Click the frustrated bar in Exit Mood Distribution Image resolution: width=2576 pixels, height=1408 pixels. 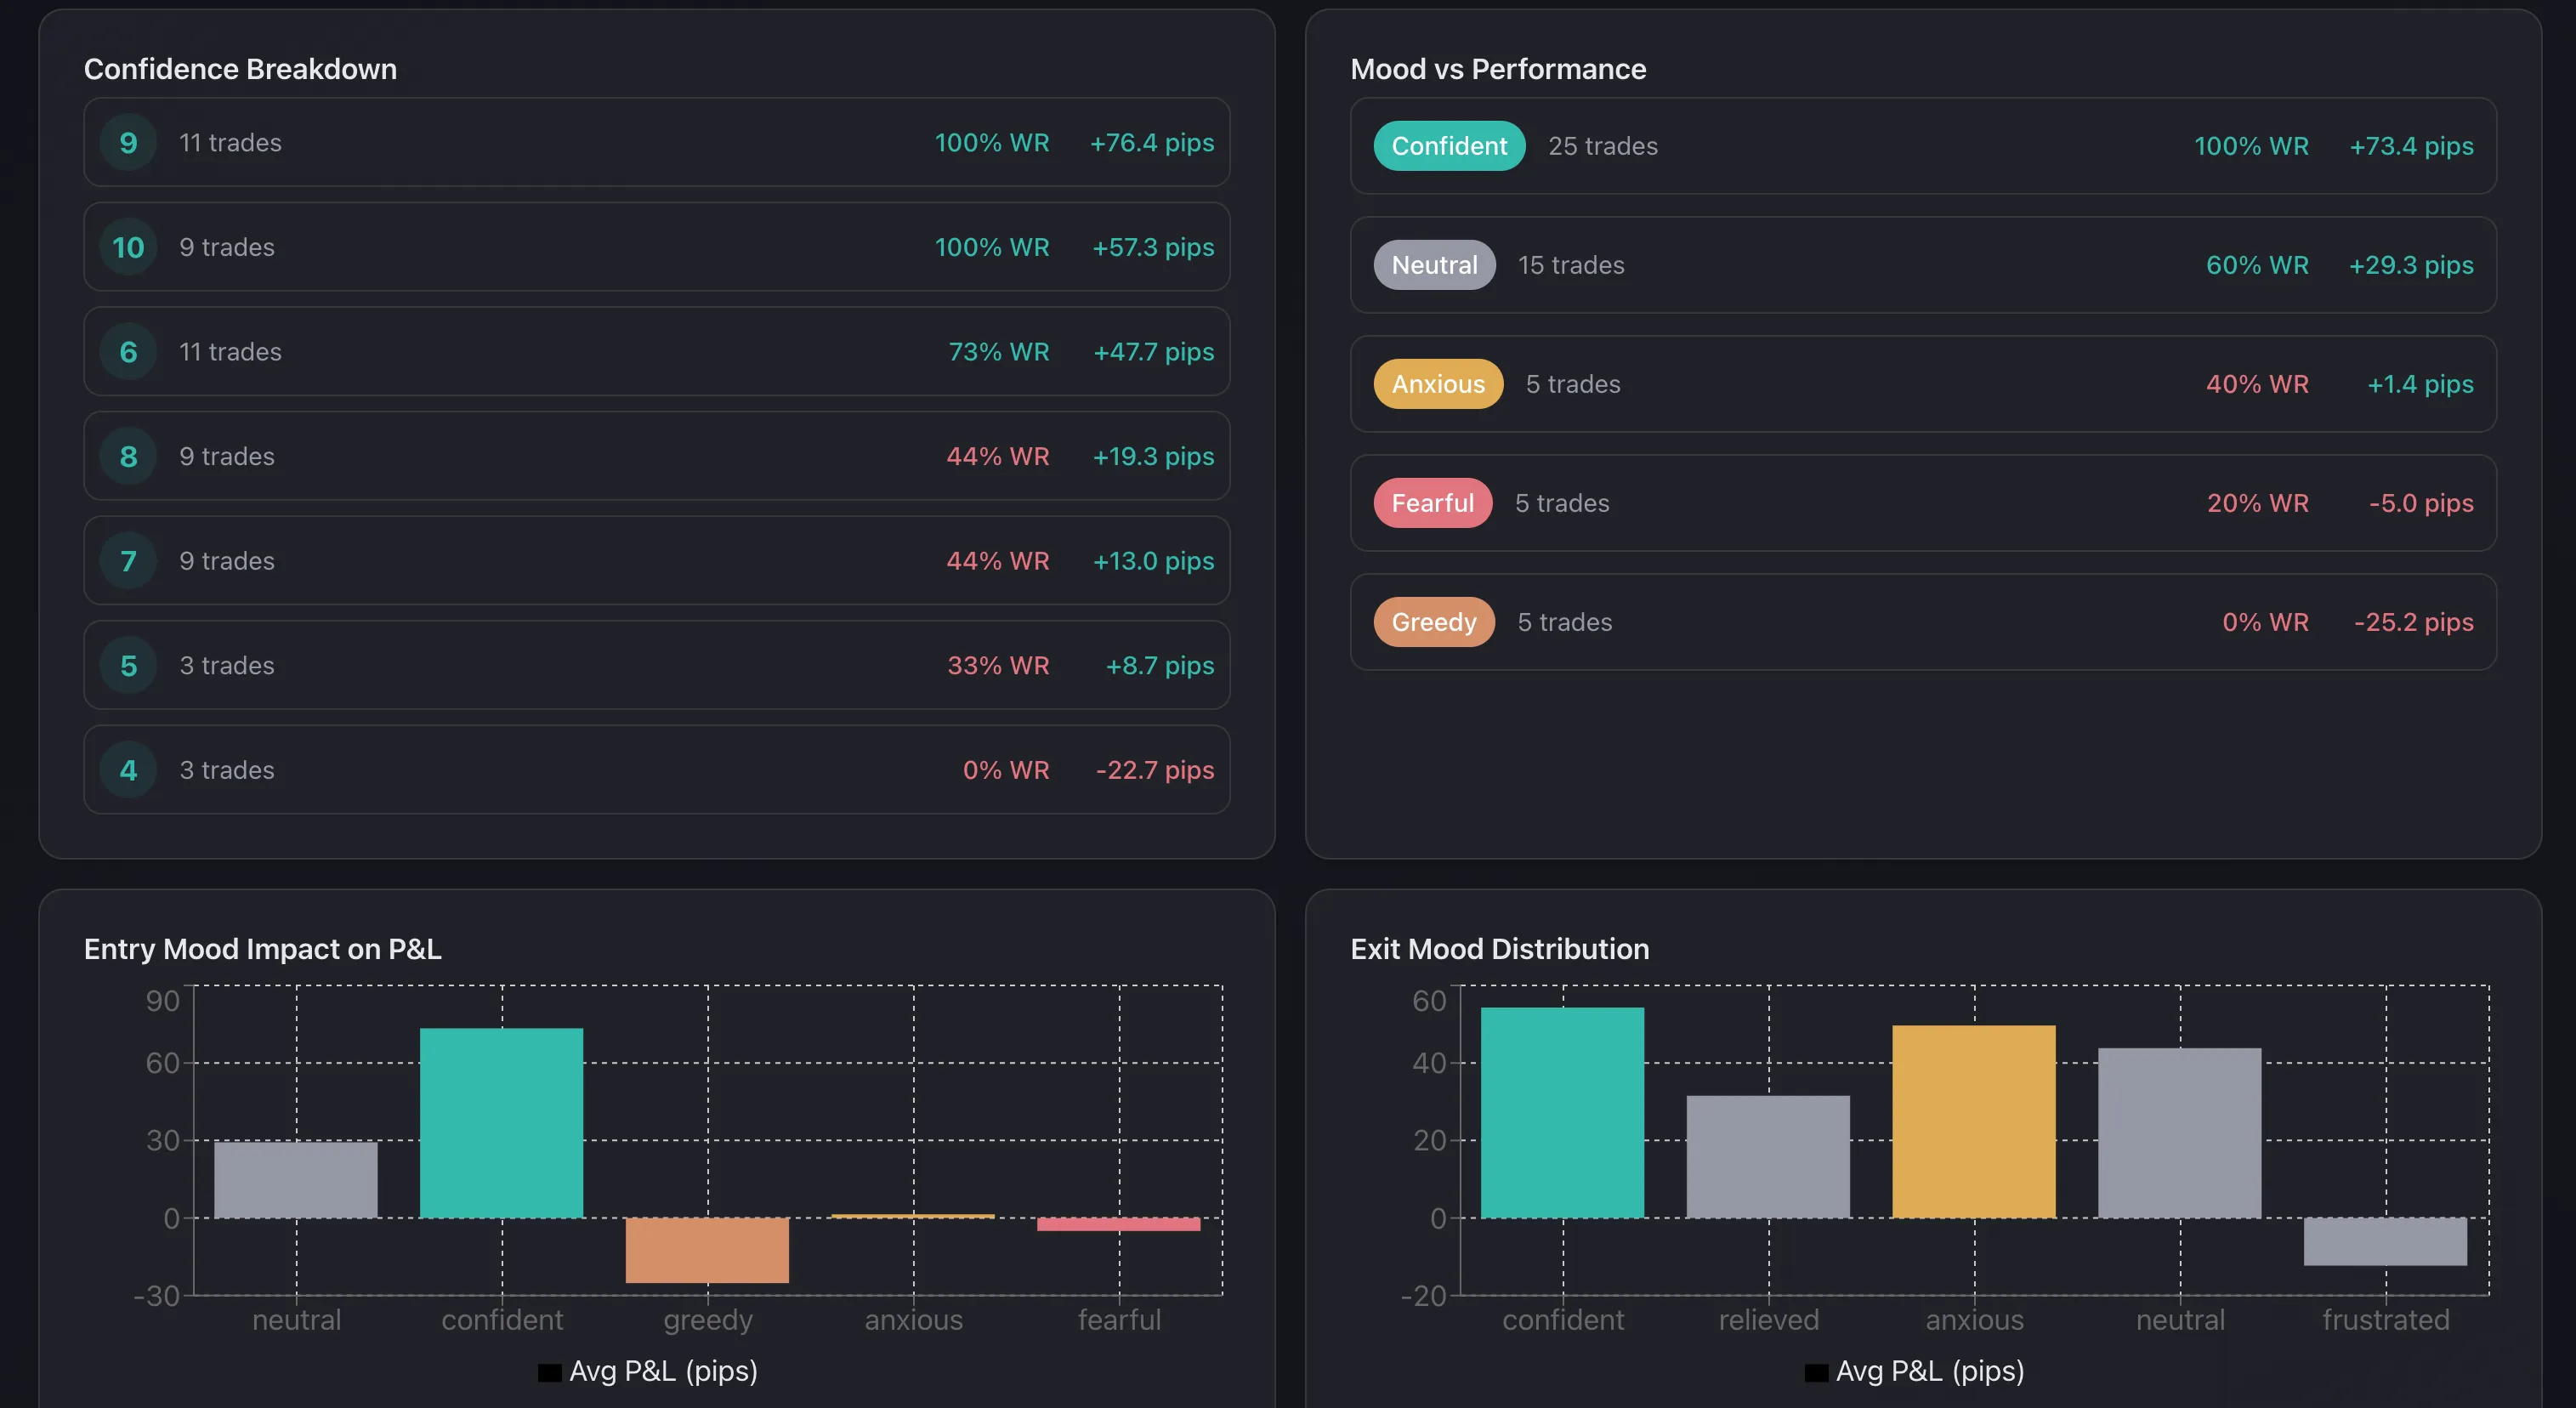[2386, 1243]
